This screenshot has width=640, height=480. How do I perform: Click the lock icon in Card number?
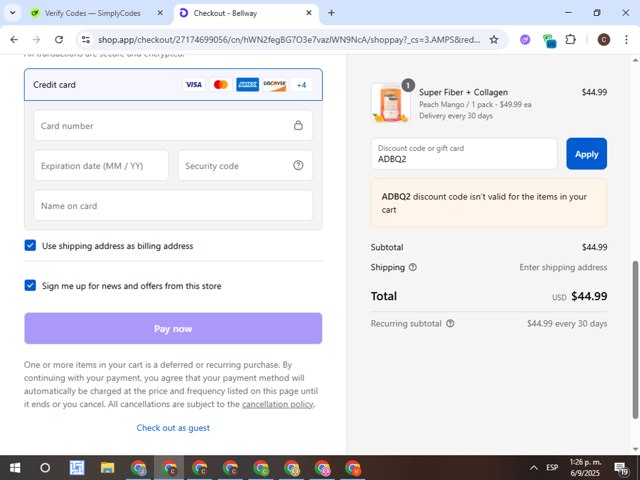pyautogui.click(x=298, y=125)
